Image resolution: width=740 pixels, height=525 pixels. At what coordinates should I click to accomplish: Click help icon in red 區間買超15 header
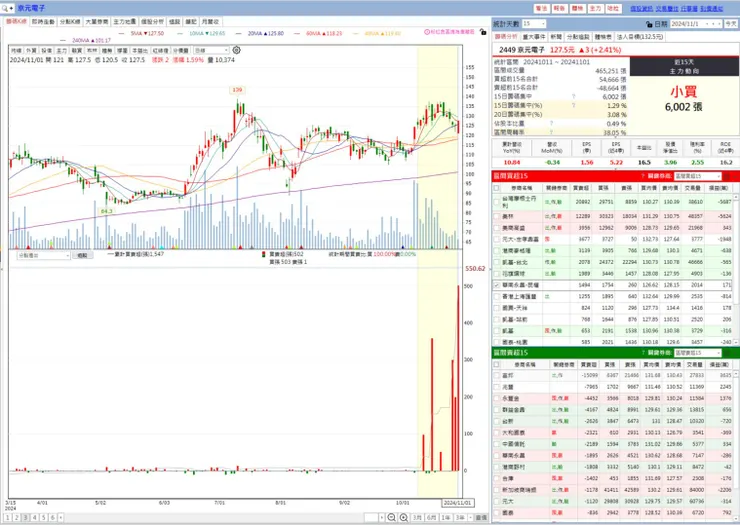click(643, 176)
